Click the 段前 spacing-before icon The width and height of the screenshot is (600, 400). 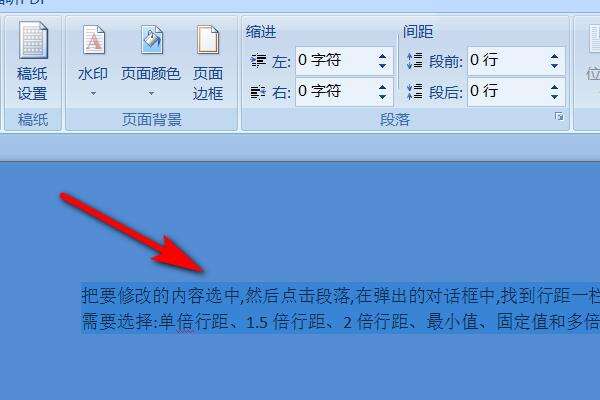[414, 61]
